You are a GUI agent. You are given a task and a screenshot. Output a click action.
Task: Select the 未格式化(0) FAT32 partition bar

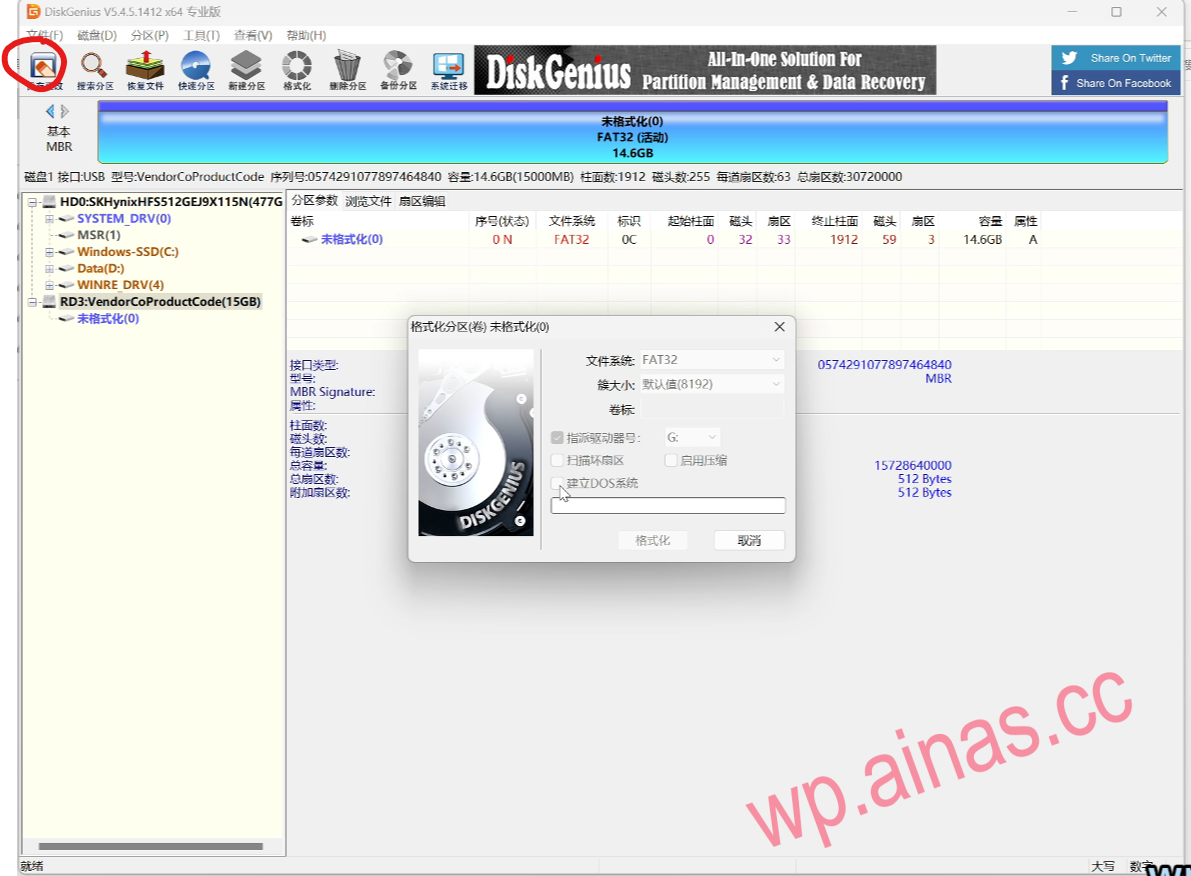pos(632,133)
